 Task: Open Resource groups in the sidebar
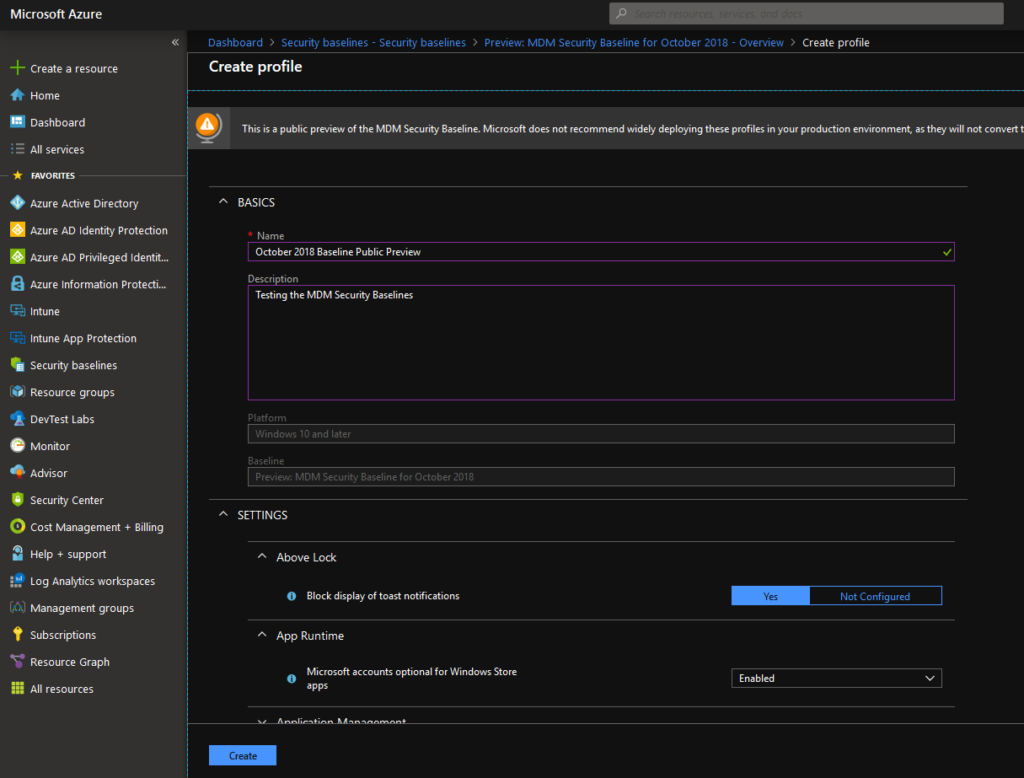72,392
